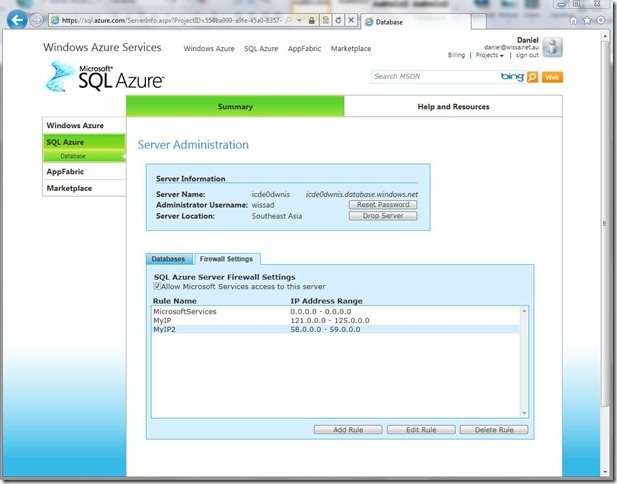Click the SQL Azure logo

[x=105, y=77]
